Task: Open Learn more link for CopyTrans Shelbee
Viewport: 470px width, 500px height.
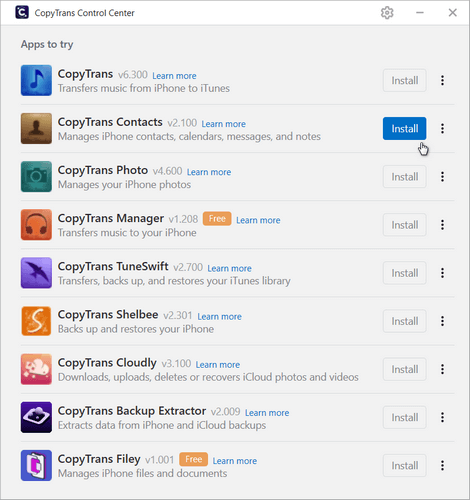Action: (x=219, y=316)
